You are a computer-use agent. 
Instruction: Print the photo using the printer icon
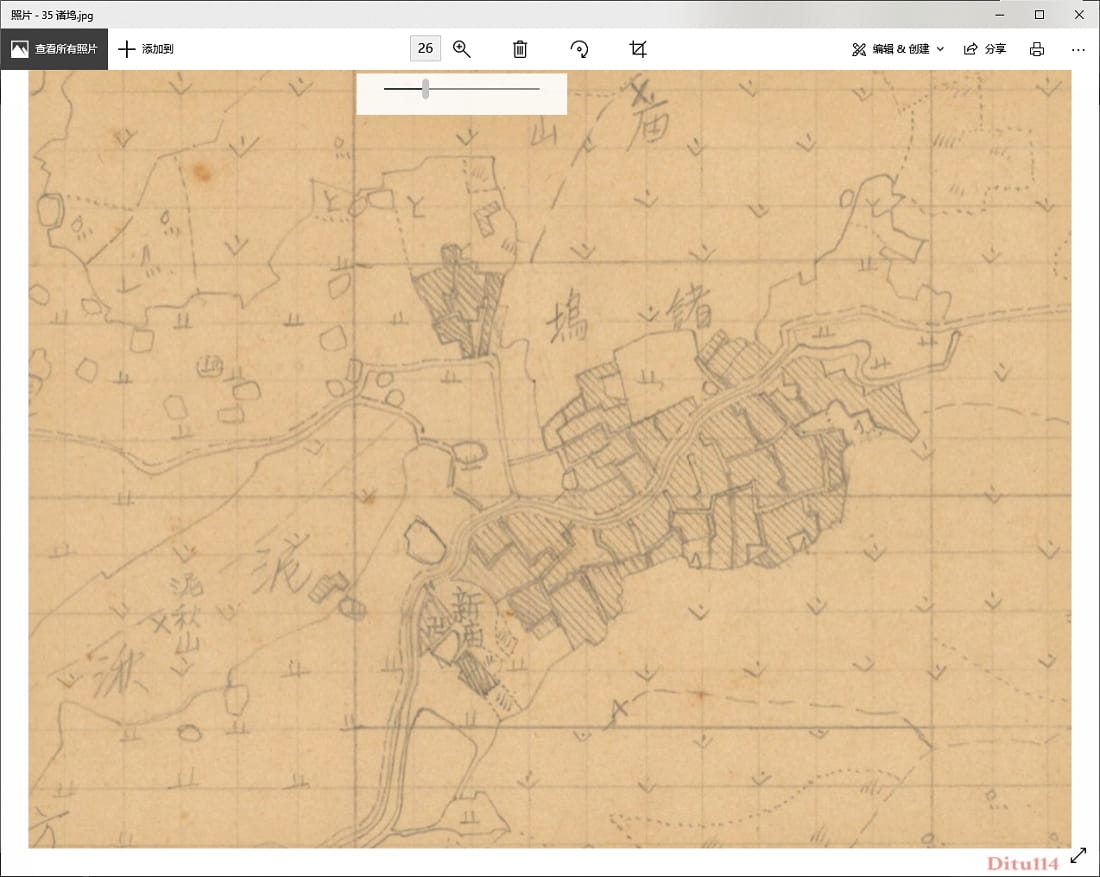click(x=1037, y=49)
